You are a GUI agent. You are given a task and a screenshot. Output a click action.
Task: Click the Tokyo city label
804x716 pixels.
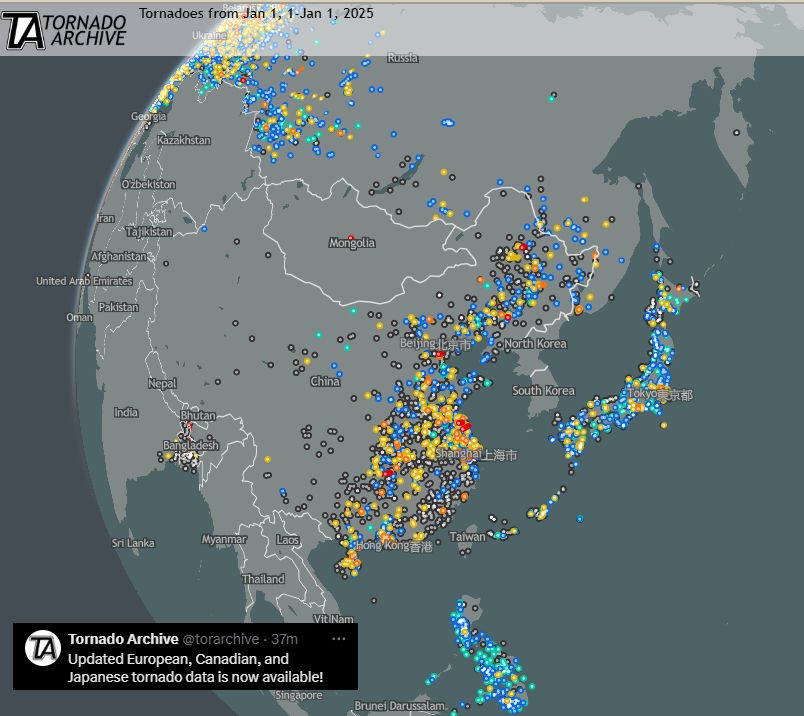660,394
